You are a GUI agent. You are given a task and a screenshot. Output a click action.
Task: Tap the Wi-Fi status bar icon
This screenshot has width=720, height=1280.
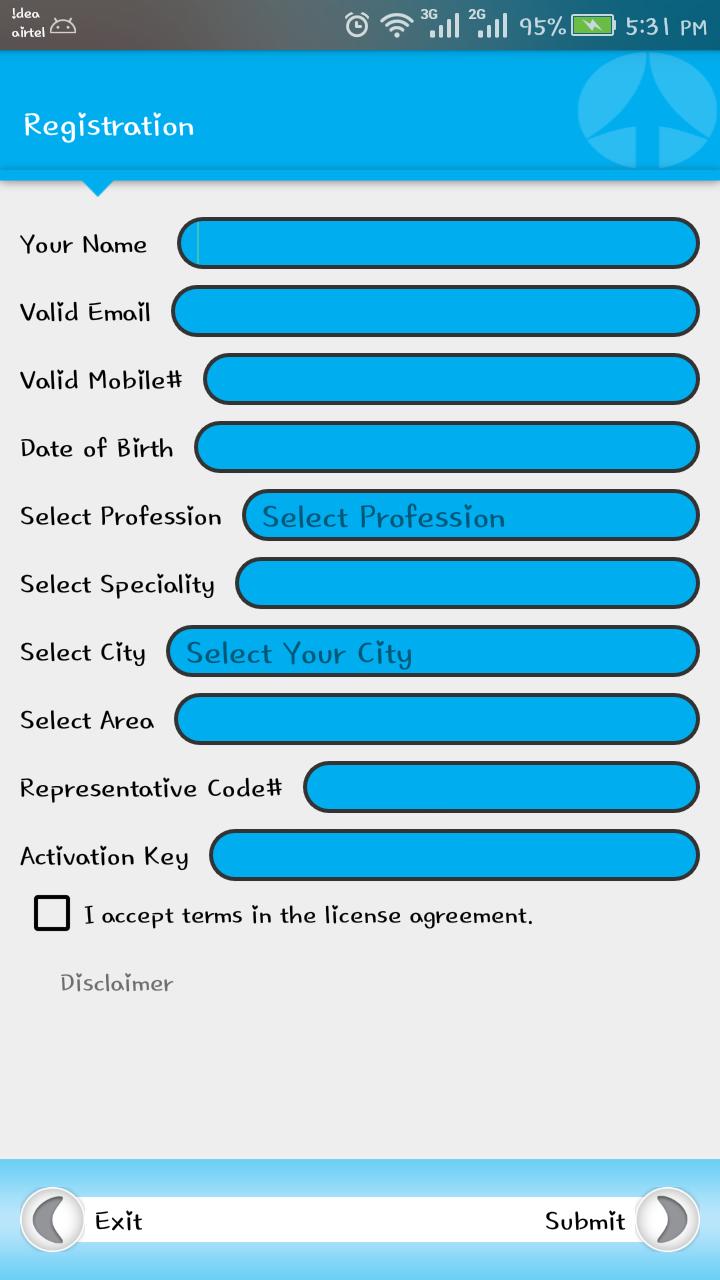pos(396,26)
